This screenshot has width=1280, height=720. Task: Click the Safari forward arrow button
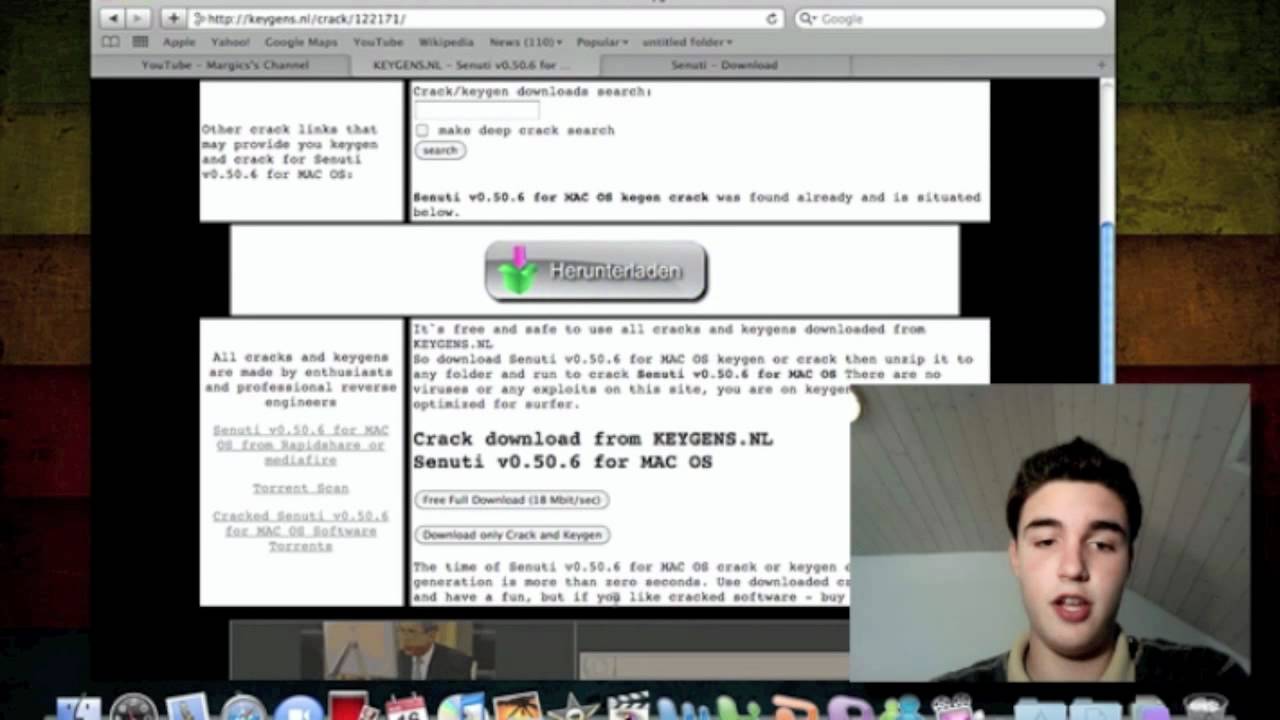[138, 19]
